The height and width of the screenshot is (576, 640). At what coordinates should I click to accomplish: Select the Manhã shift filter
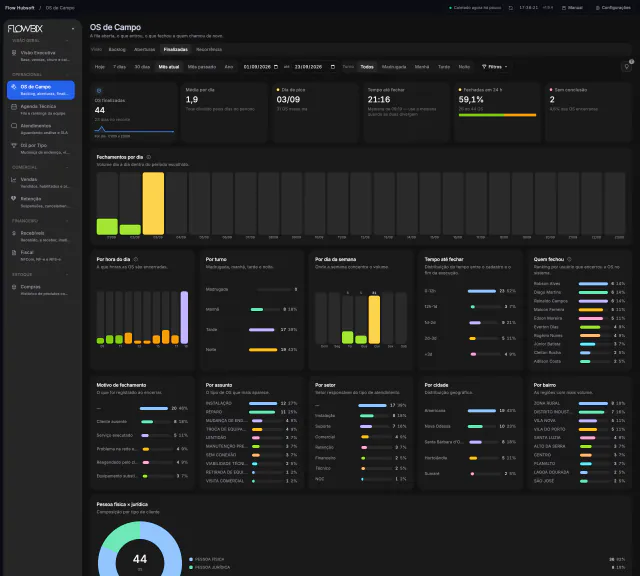(x=422, y=67)
